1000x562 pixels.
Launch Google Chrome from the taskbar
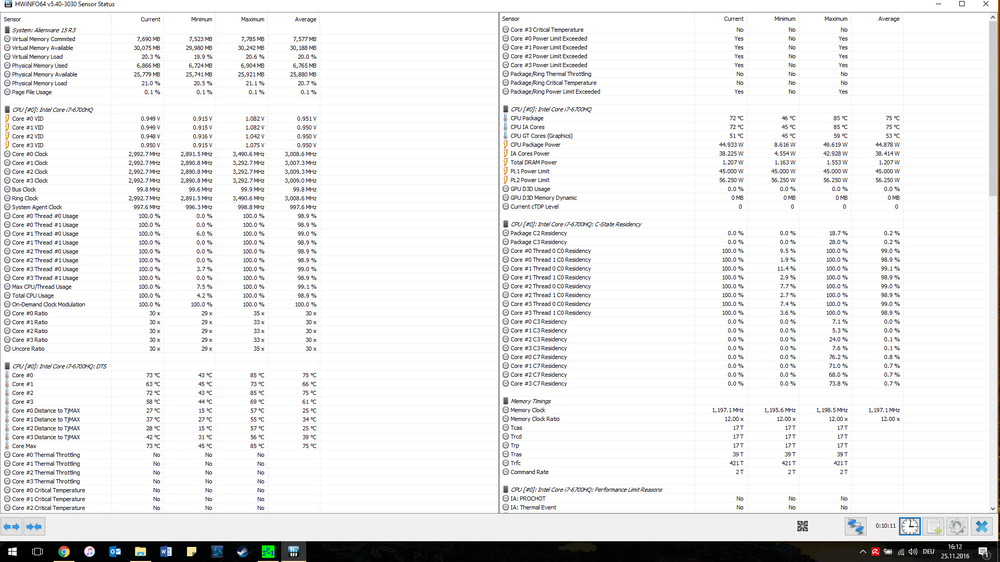pos(63,551)
